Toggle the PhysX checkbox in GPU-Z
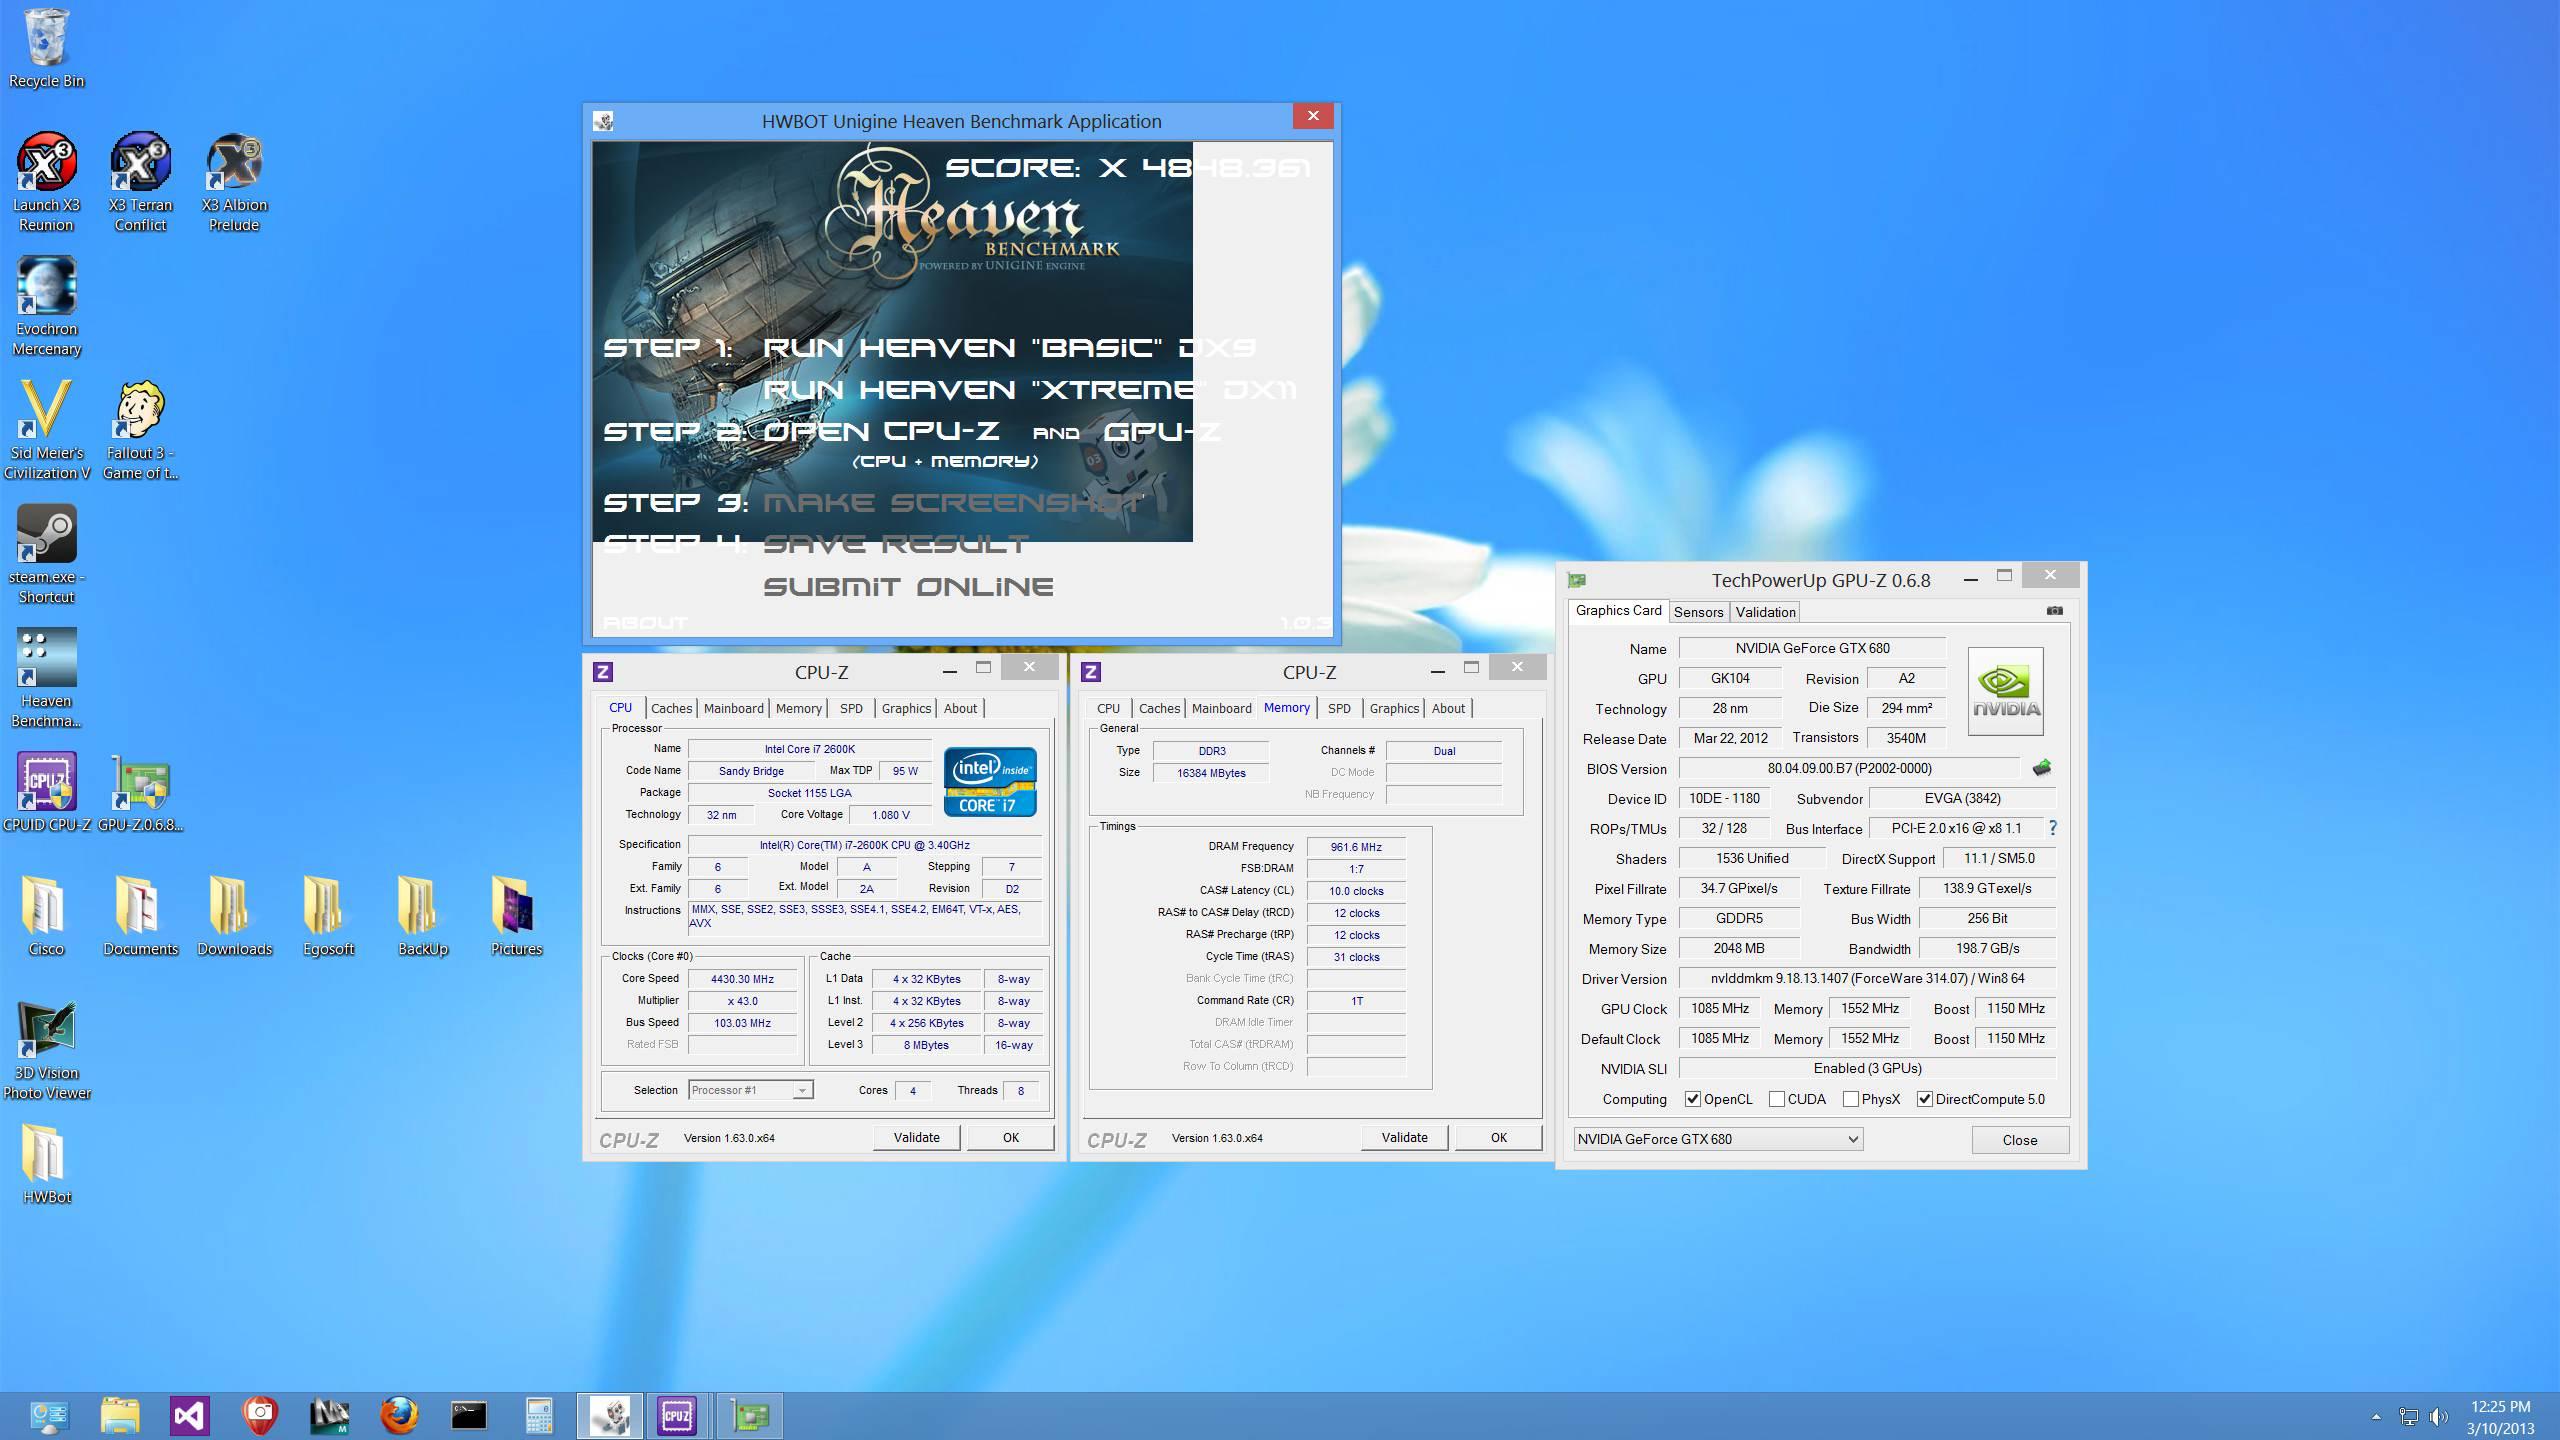The image size is (2560, 1440). point(1851,1099)
